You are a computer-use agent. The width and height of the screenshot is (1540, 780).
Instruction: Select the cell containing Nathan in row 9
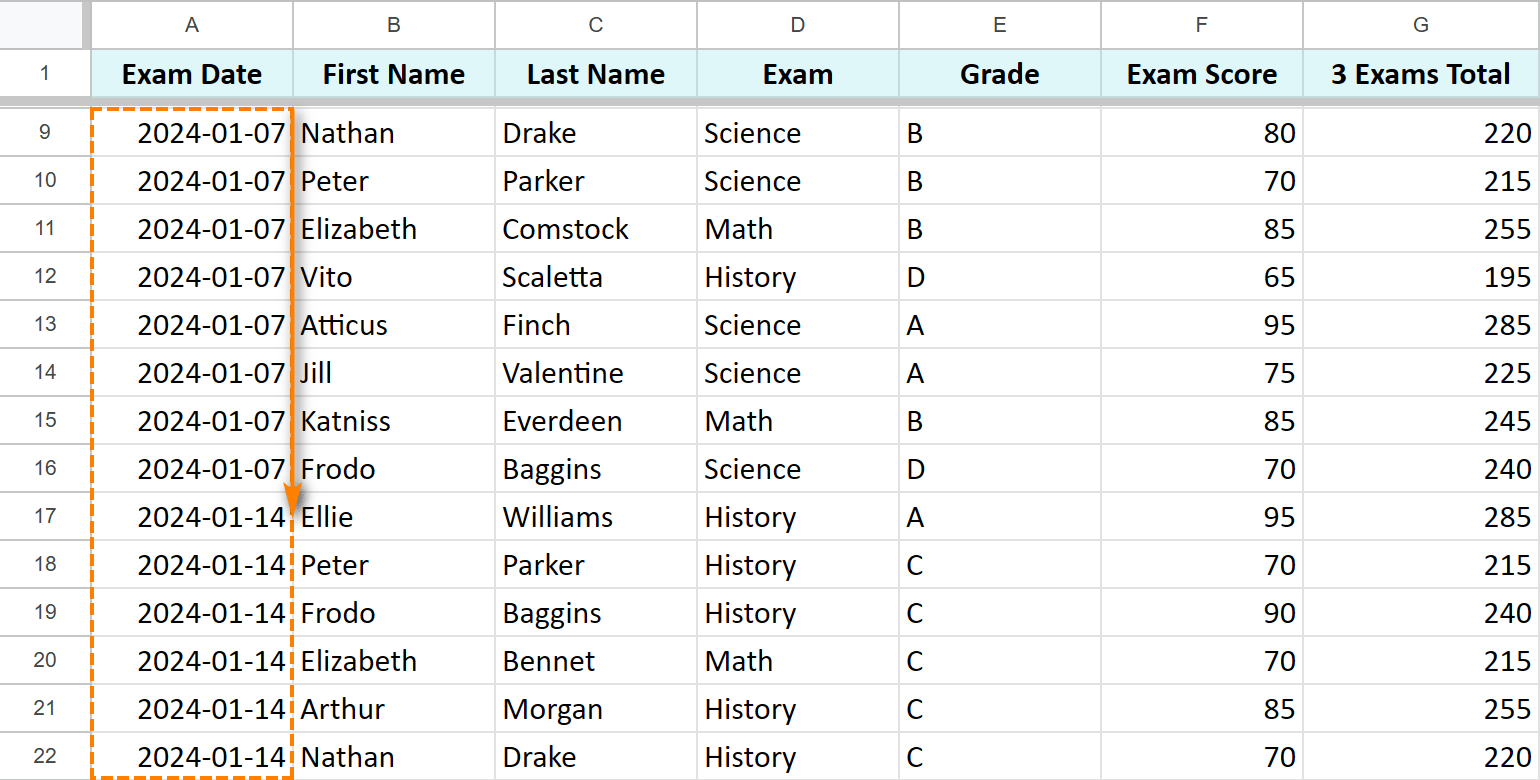[393, 132]
